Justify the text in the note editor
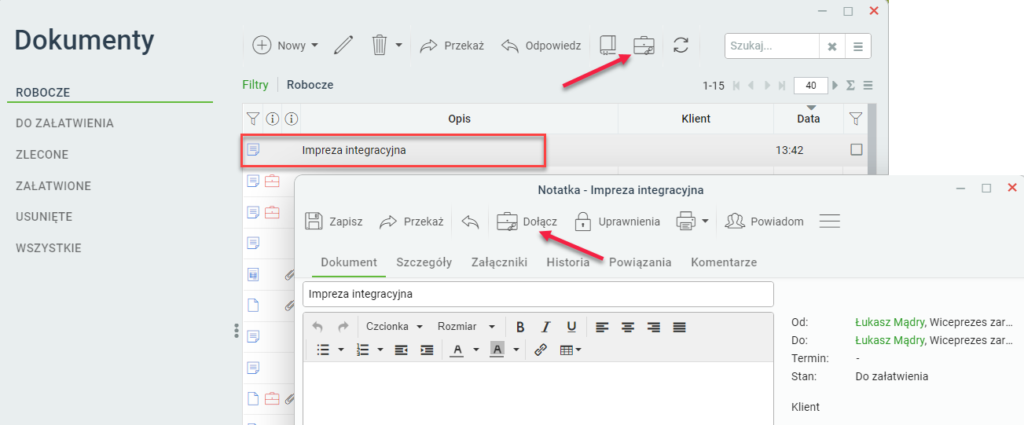 point(679,327)
